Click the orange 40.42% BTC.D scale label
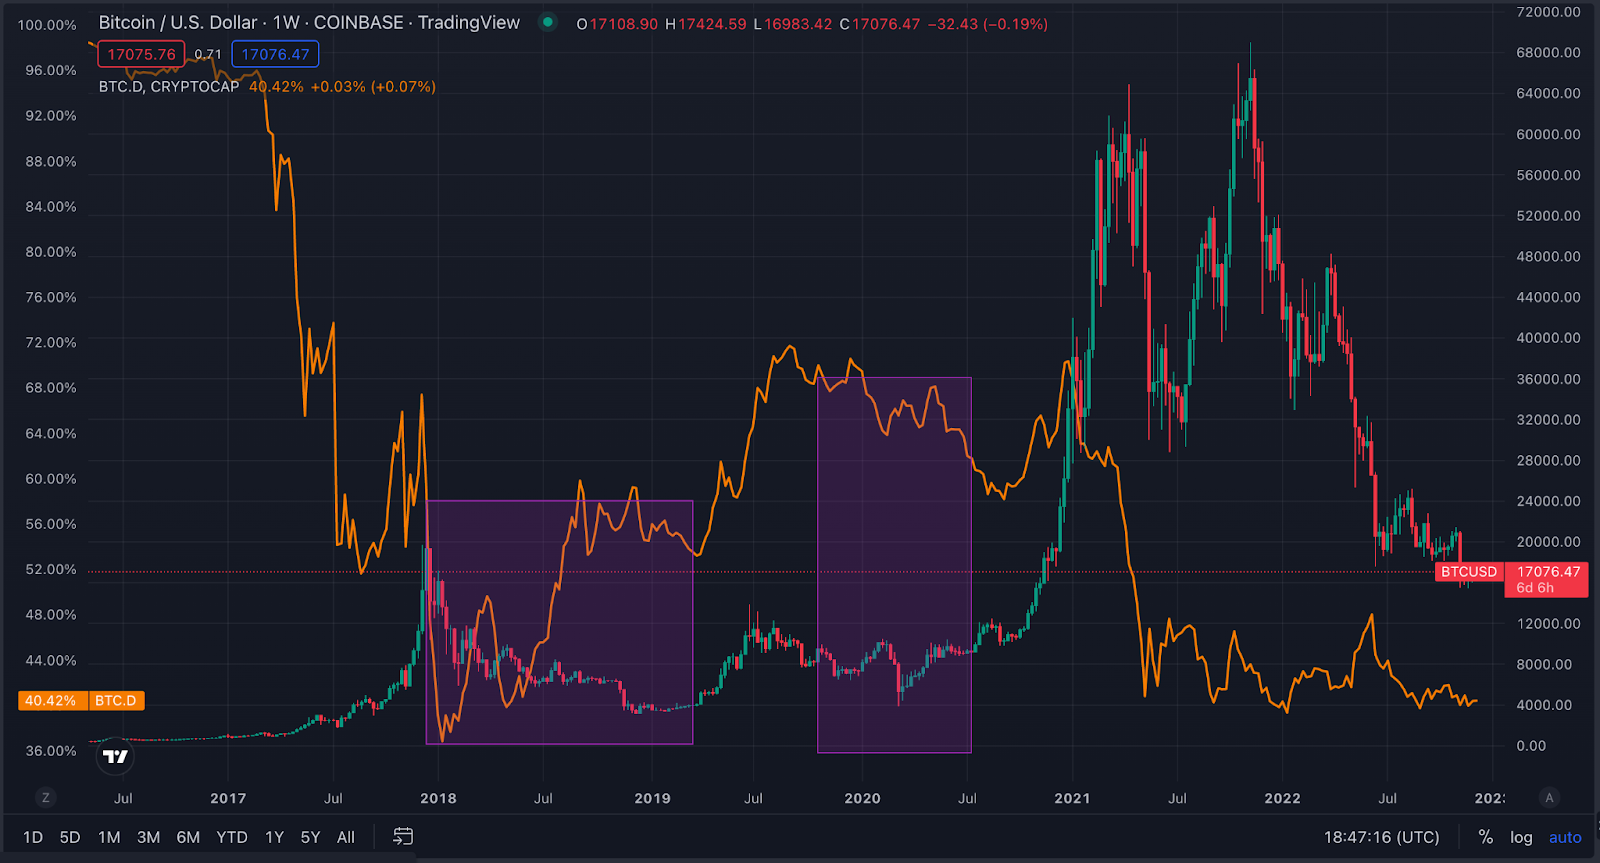 [x=81, y=701]
